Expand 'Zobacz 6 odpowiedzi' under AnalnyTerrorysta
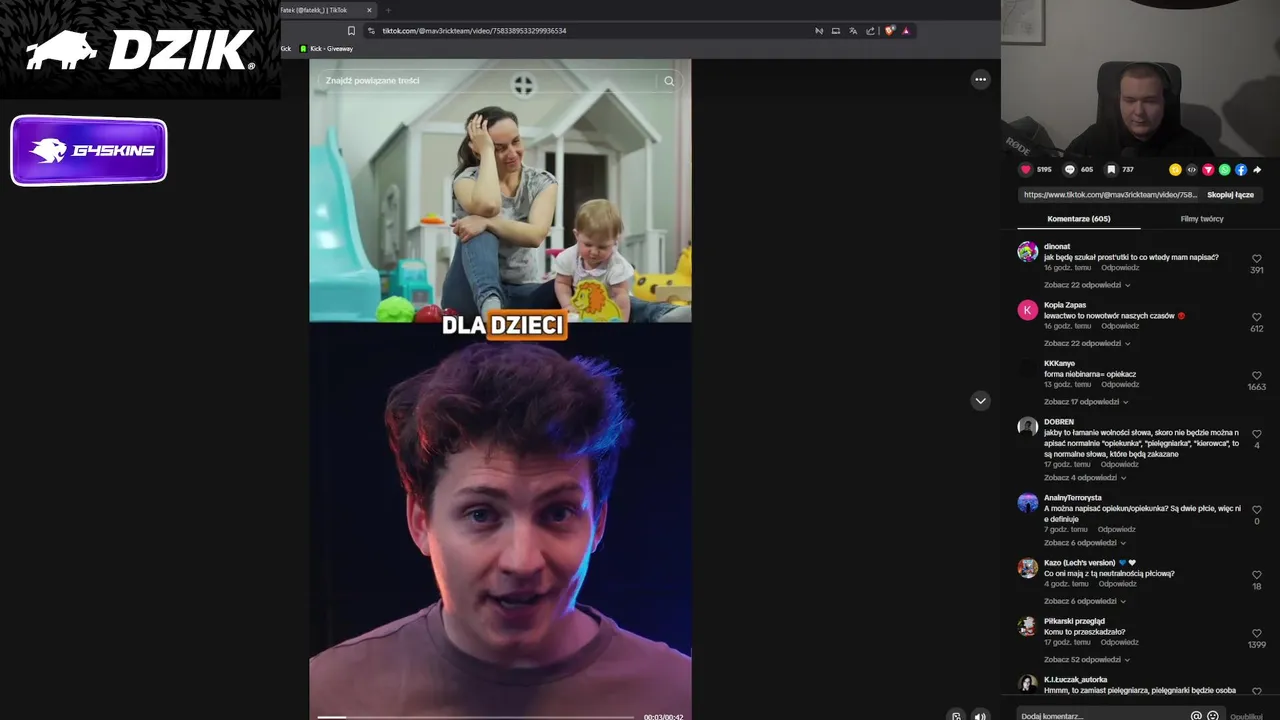Viewport: 1280px width, 720px height. [x=1086, y=543]
